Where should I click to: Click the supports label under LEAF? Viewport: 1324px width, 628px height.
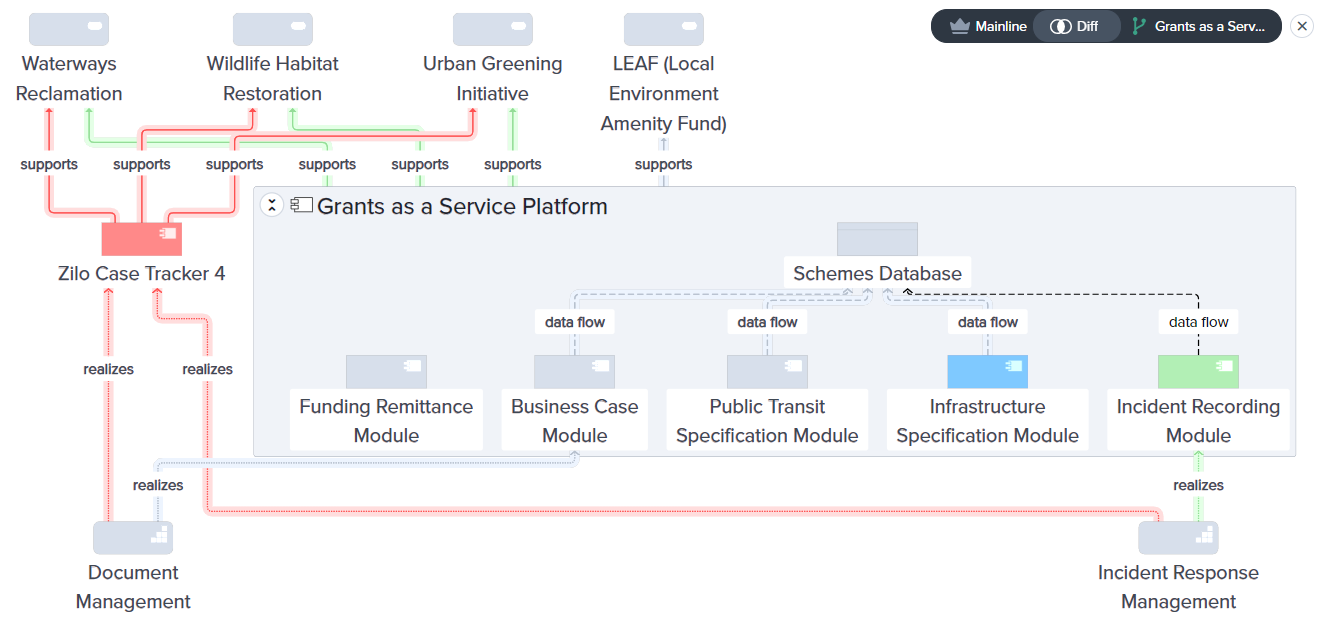[x=663, y=164]
